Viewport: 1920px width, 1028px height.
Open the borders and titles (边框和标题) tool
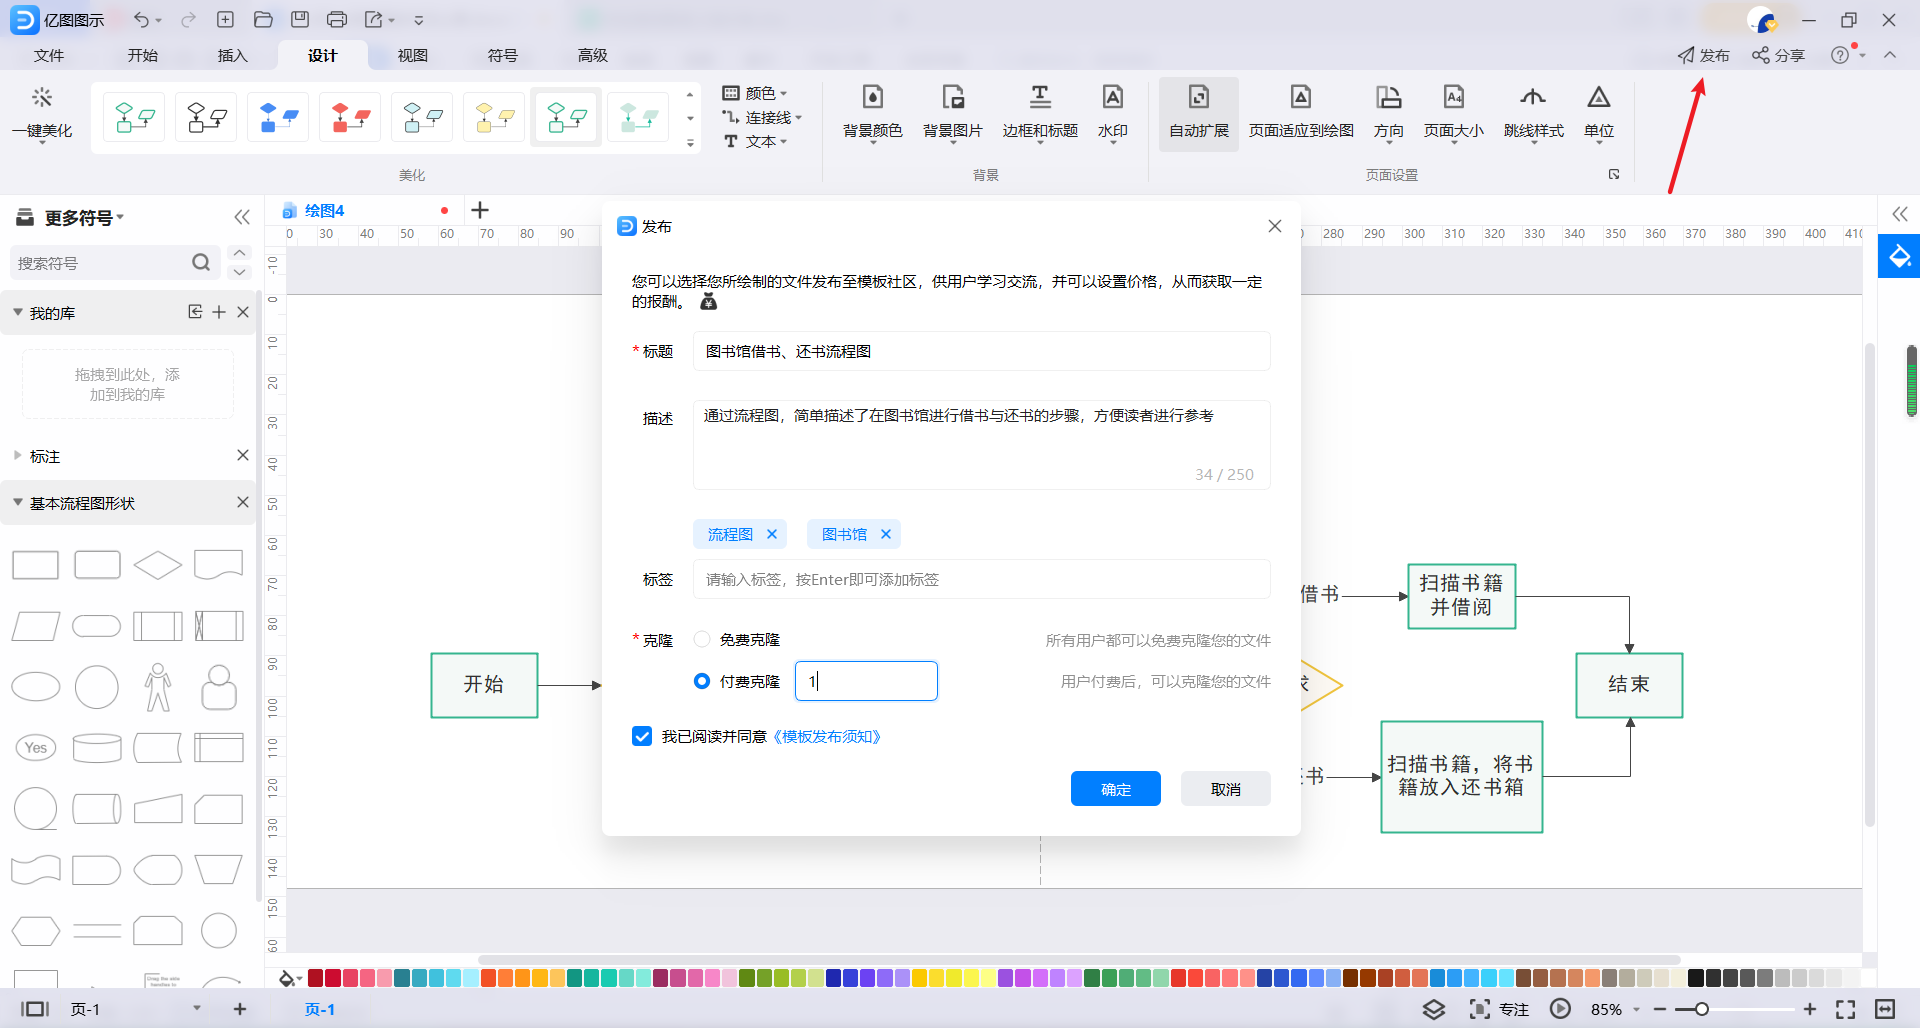(x=1040, y=98)
